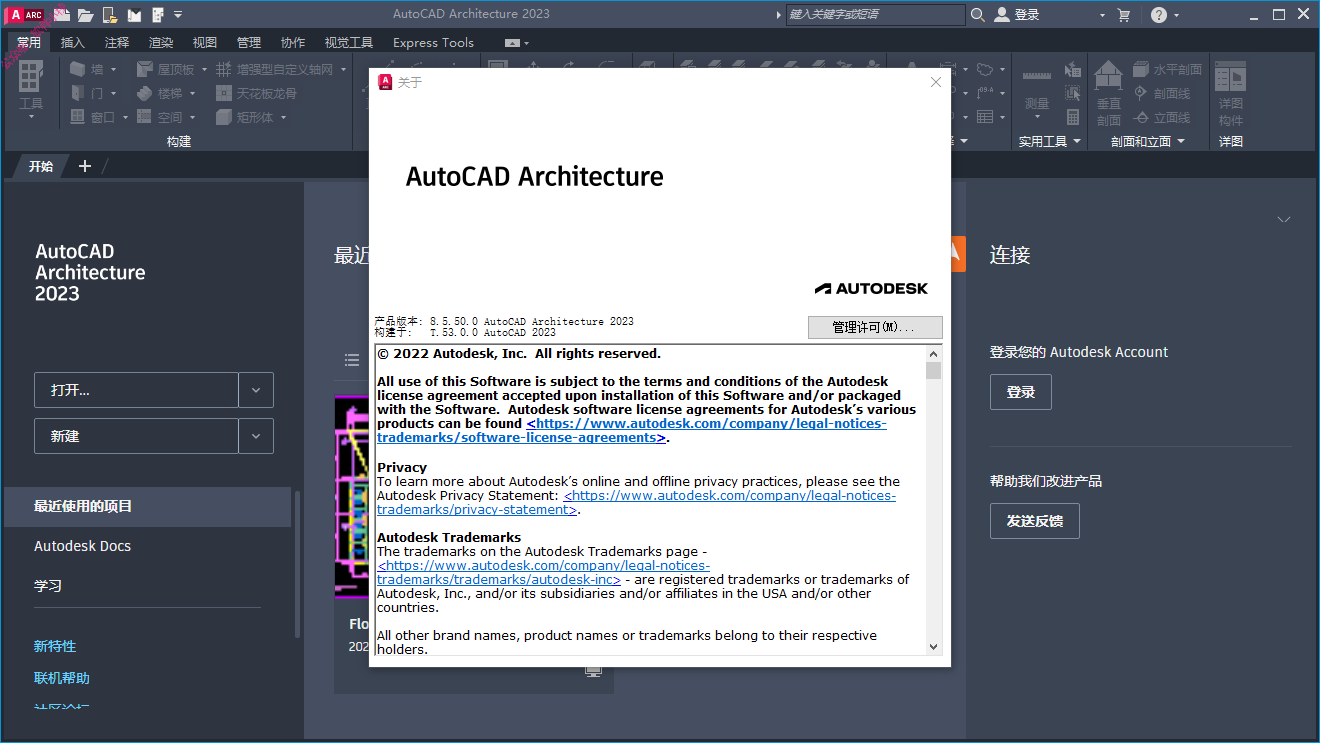Select the 剖面线 (Section line) tool

pyautogui.click(x=1162, y=93)
